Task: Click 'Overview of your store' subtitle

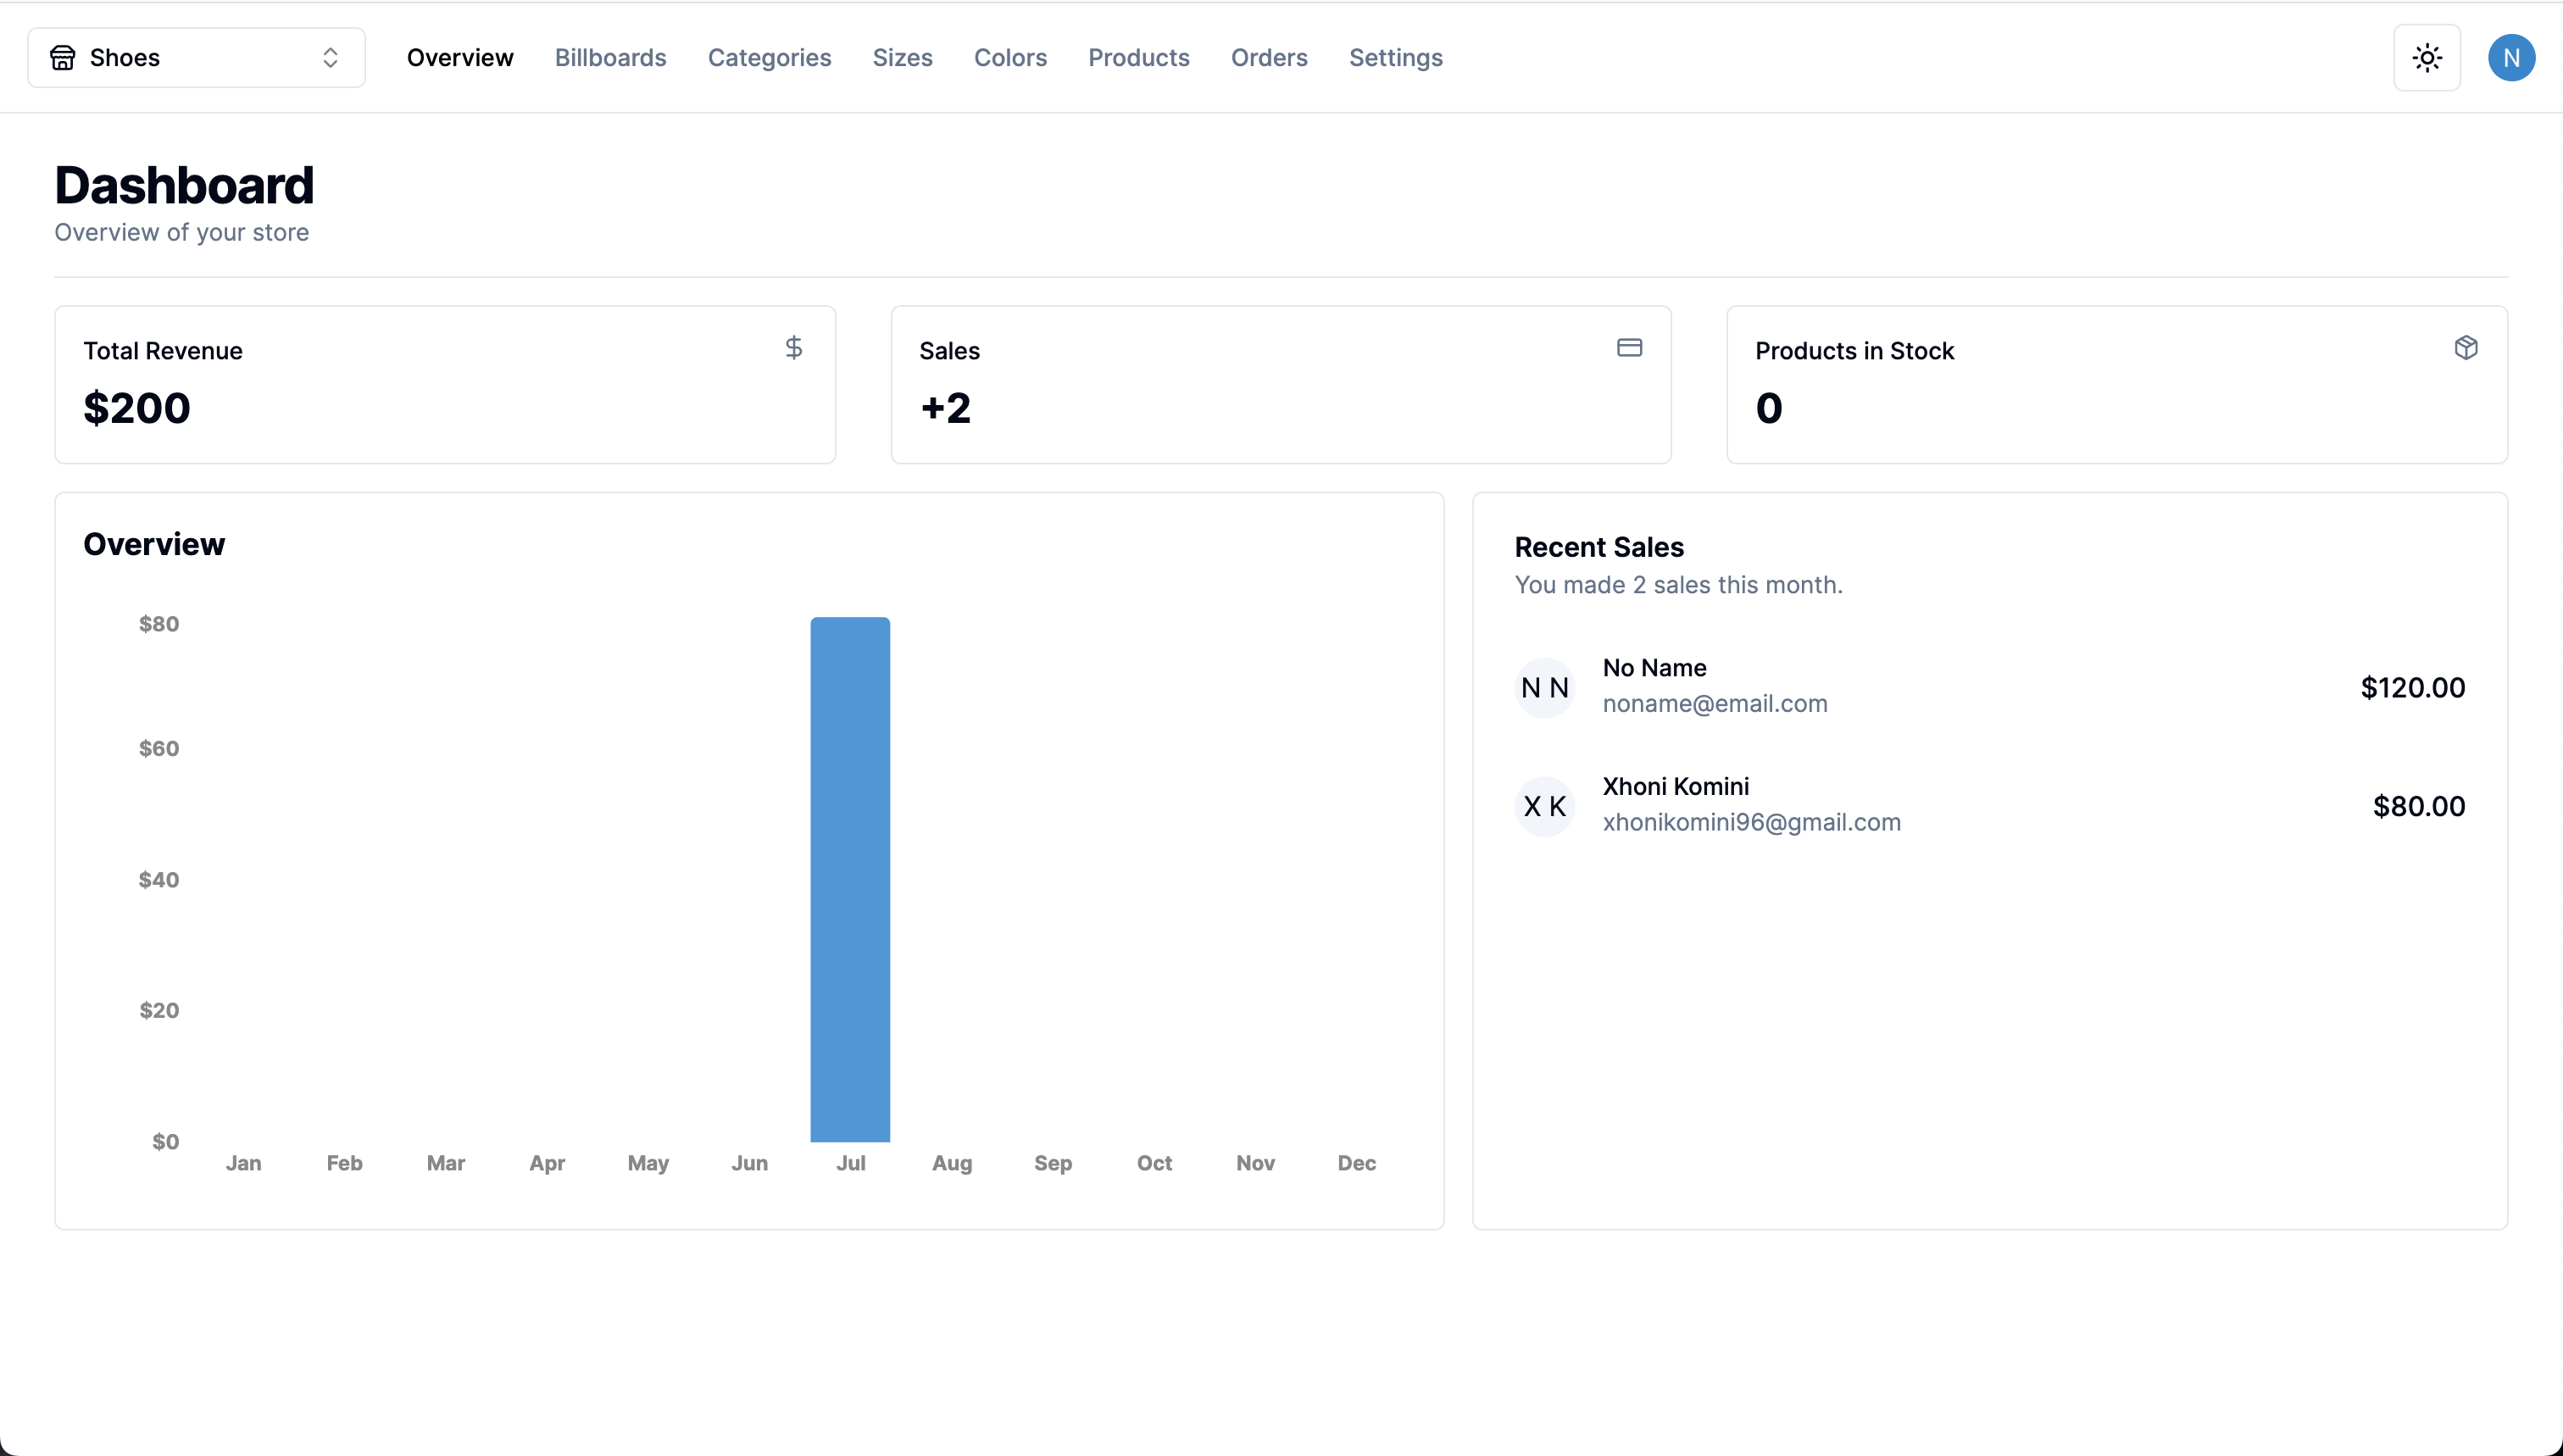Action: click(x=182, y=233)
